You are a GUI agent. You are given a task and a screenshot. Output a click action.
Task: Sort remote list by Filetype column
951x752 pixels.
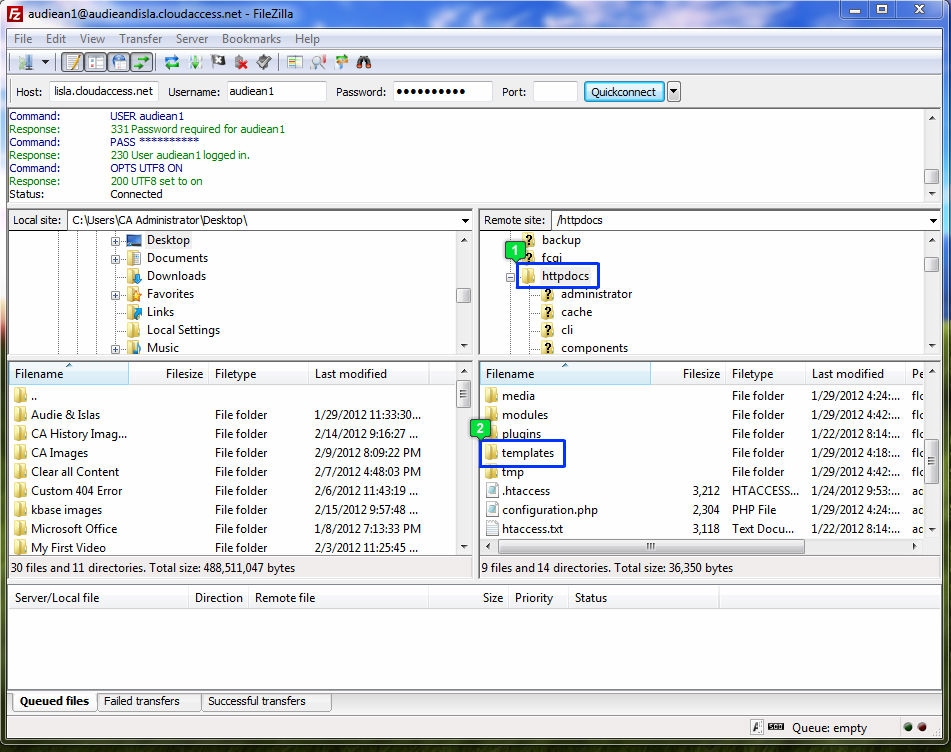tap(765, 374)
